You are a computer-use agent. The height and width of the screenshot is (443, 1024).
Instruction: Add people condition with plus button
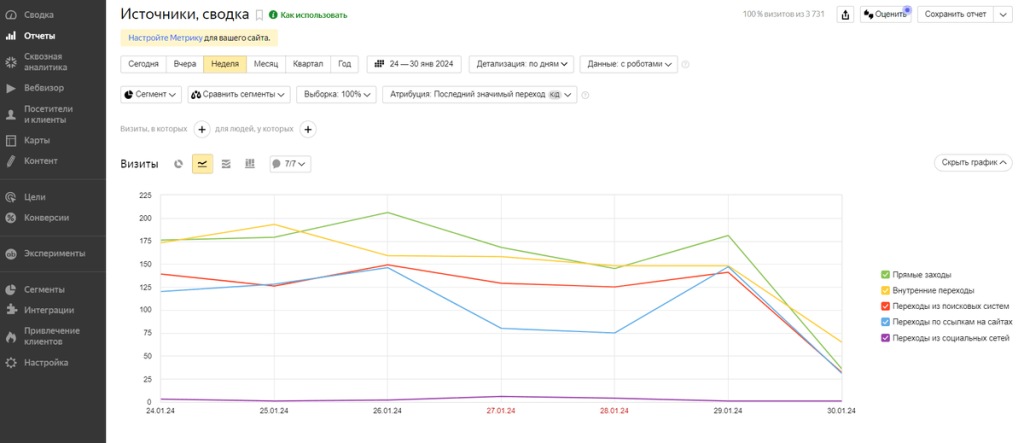point(308,129)
